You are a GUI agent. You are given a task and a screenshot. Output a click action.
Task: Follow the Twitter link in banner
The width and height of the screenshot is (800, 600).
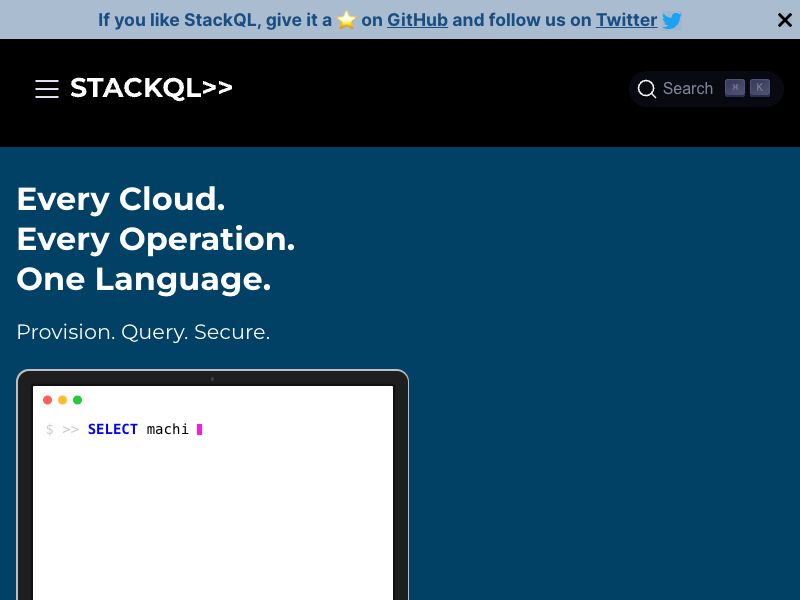pos(627,20)
